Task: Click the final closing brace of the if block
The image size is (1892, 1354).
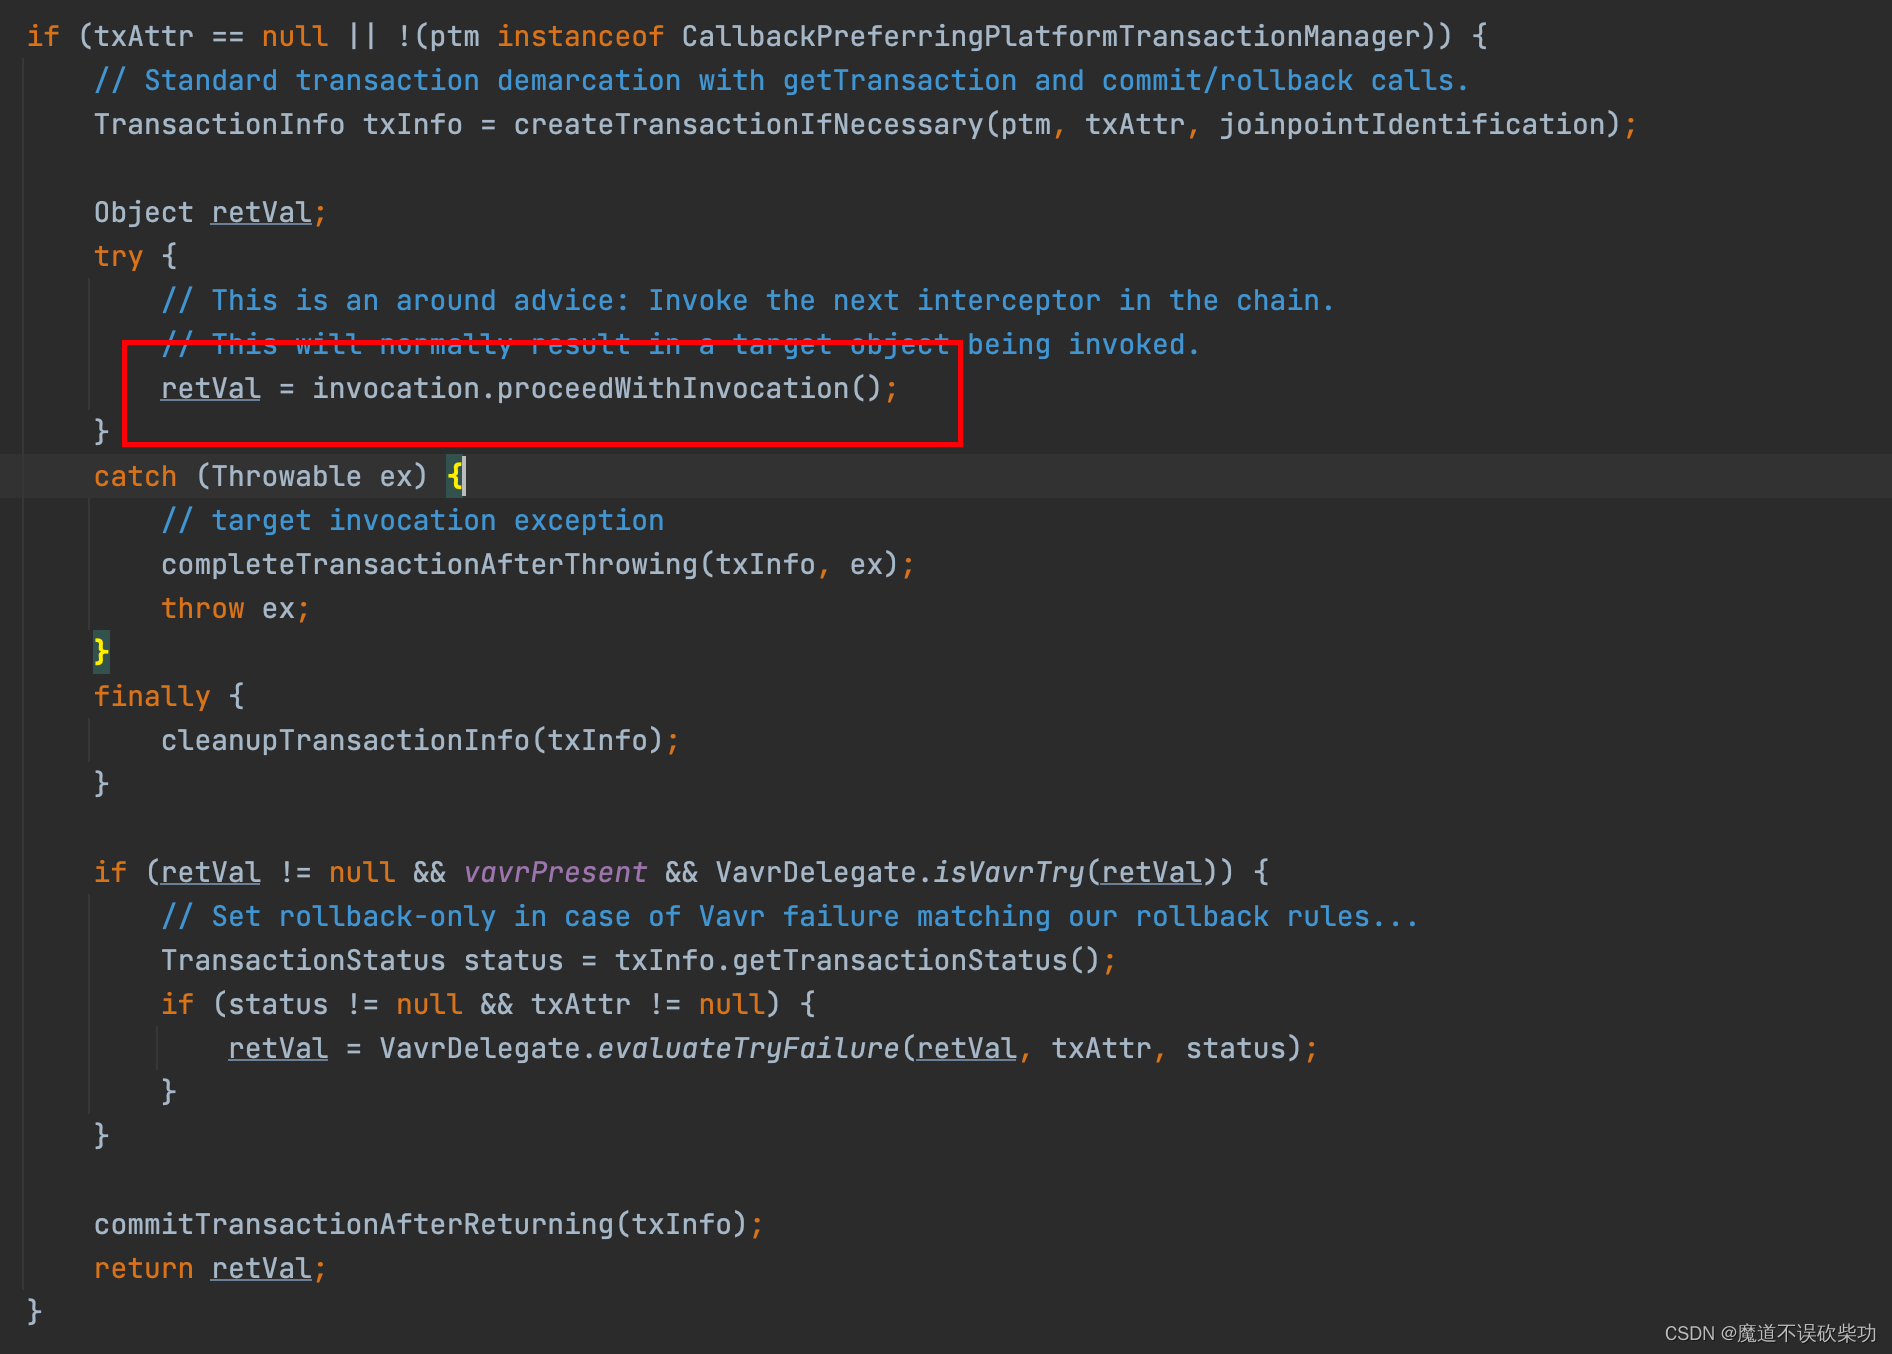Action: pos(35,1311)
